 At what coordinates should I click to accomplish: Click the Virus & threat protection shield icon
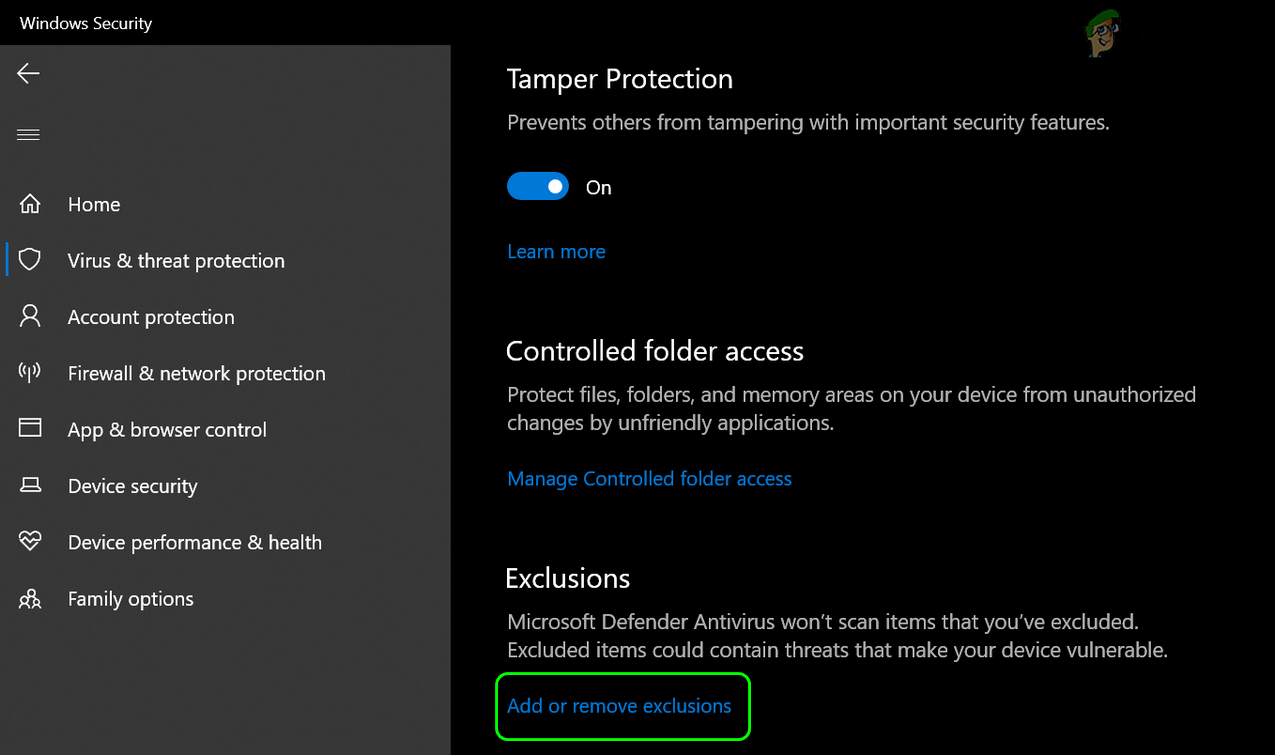[x=30, y=260]
